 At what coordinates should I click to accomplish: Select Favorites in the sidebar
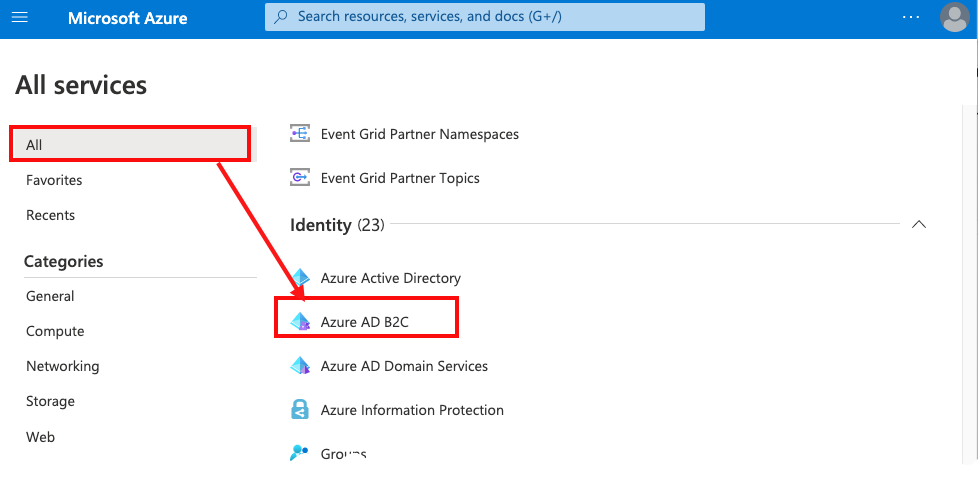click(x=54, y=180)
